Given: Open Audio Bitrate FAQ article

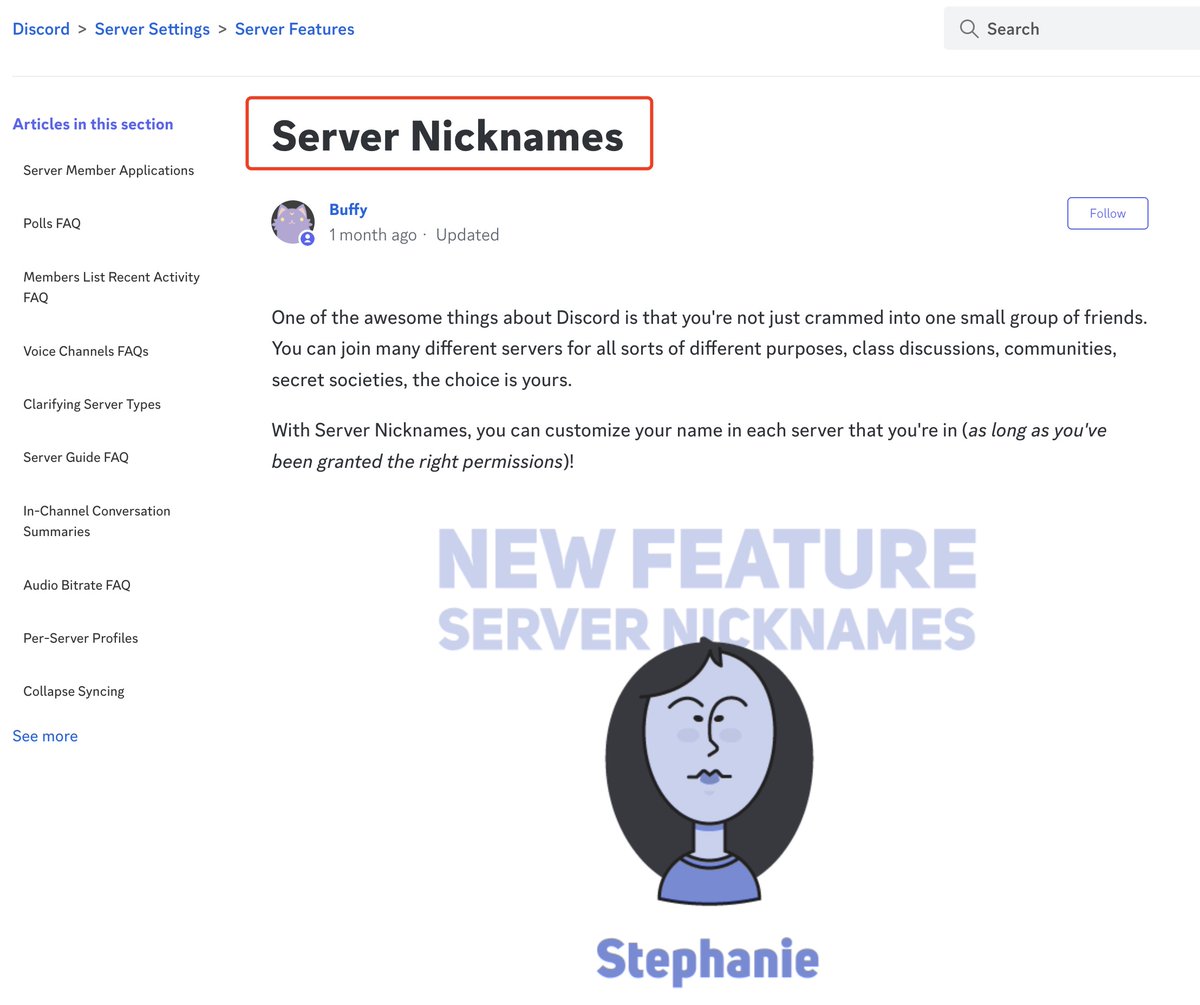Looking at the screenshot, I should point(77,585).
